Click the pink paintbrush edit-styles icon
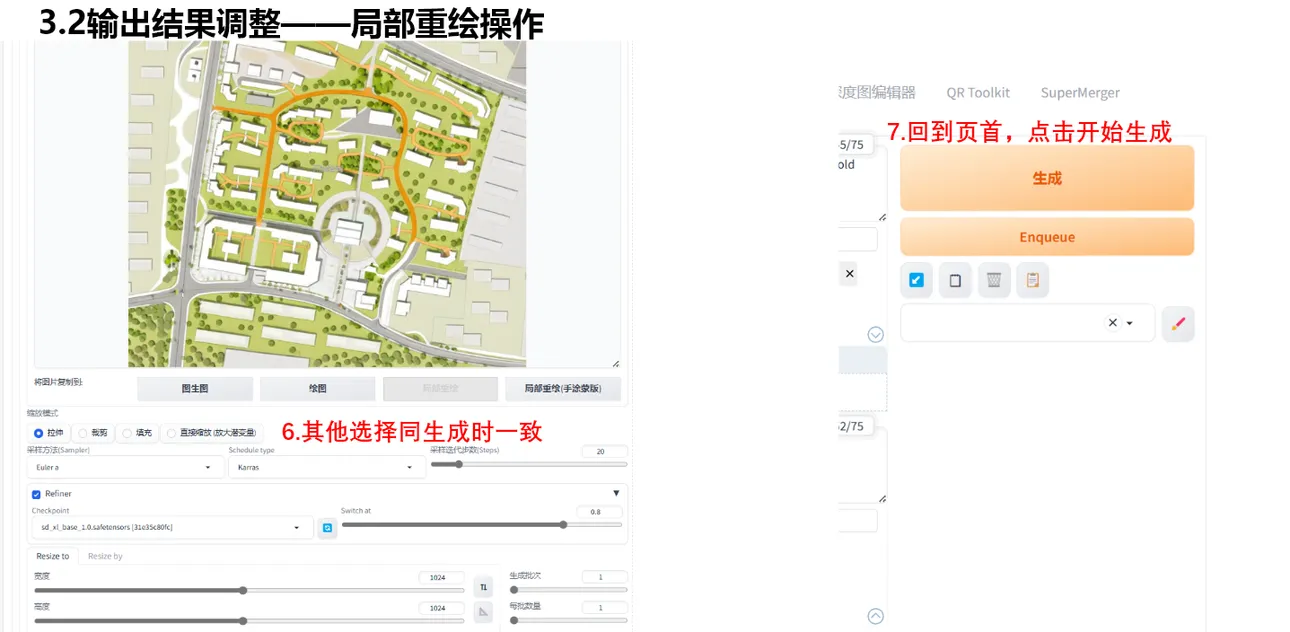This screenshot has height=632, width=1290. coord(1178,323)
